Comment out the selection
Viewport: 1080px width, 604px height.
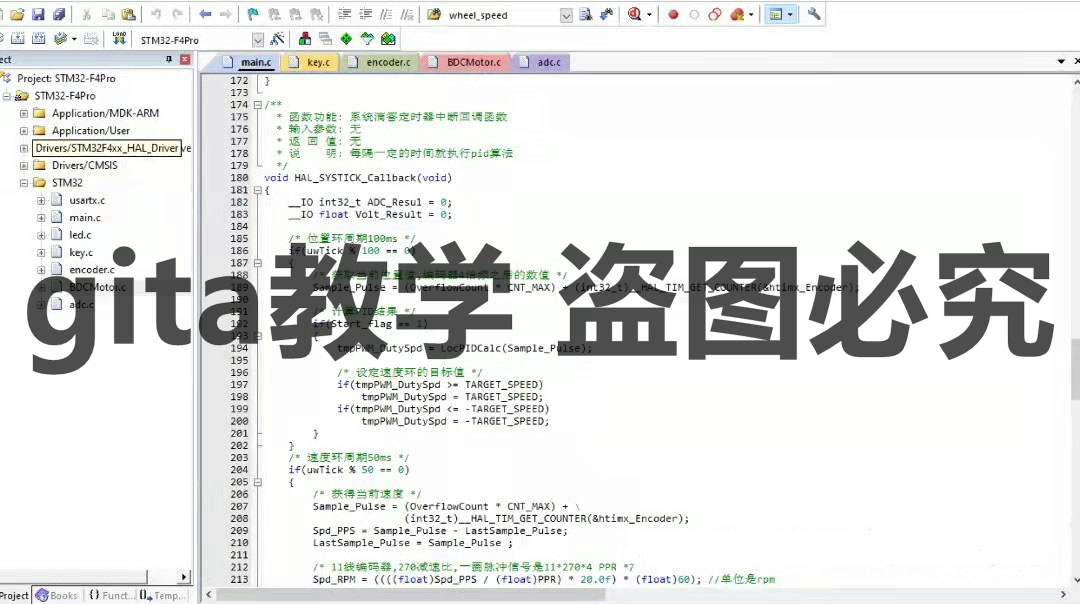point(386,14)
